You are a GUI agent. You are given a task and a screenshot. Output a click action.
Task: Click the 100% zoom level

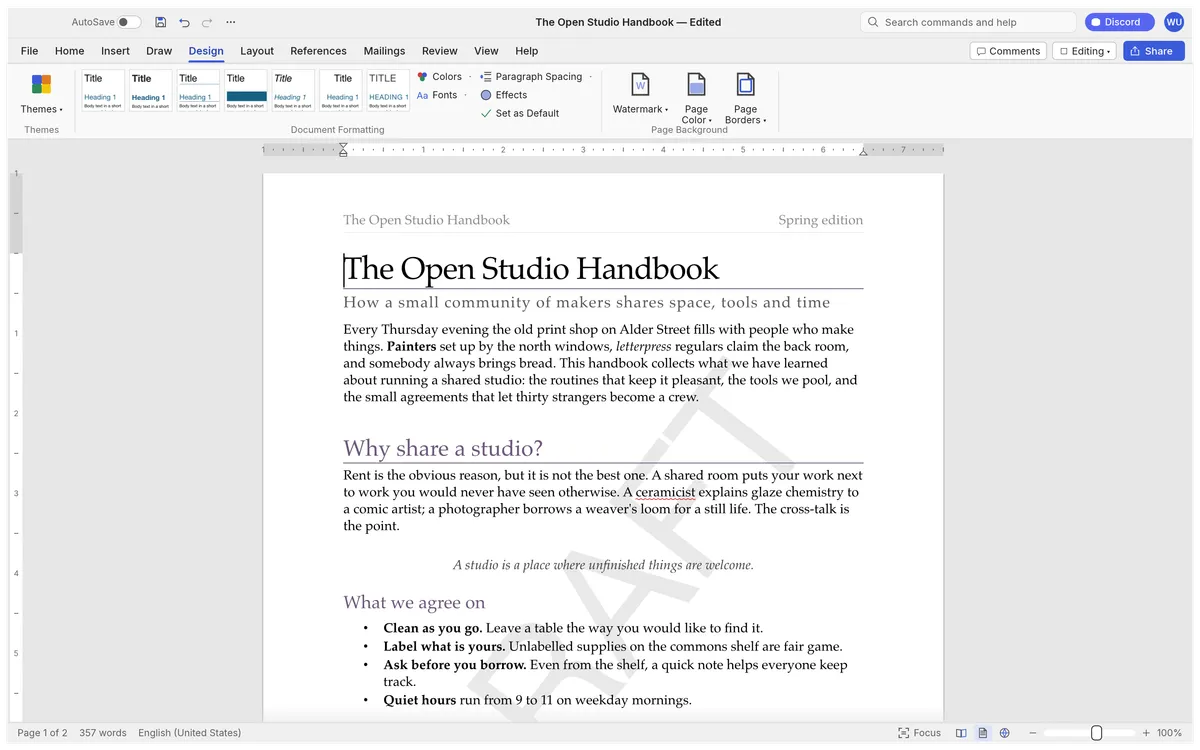1169,733
